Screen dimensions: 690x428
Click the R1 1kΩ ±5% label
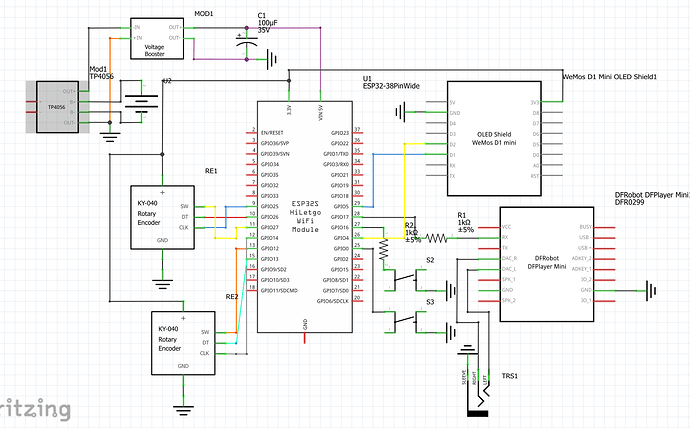pos(466,222)
